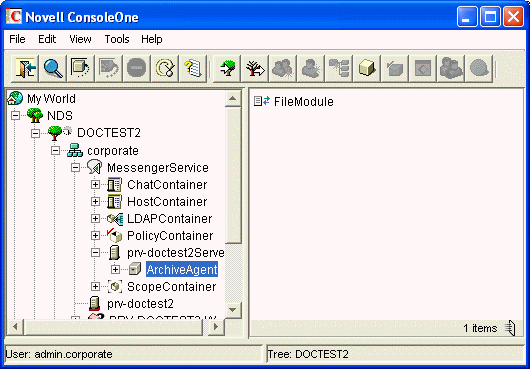This screenshot has height=369, width=530.
Task: Click the My World globe icon
Action: coord(15,98)
